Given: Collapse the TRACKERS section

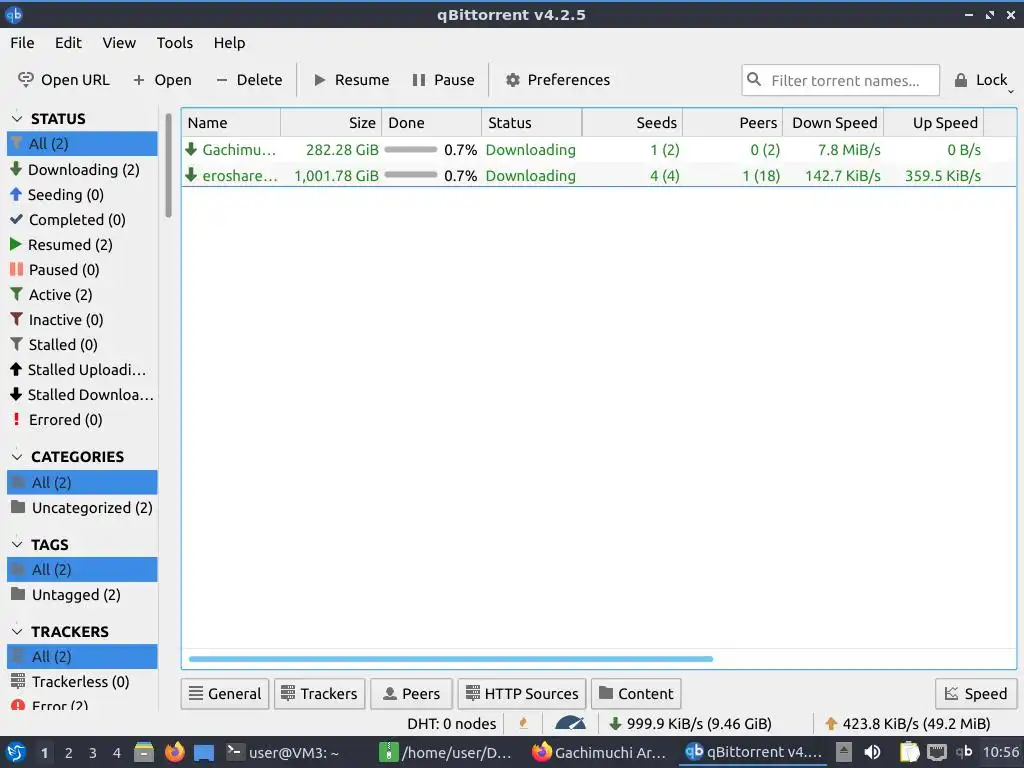Looking at the screenshot, I should click(17, 632).
